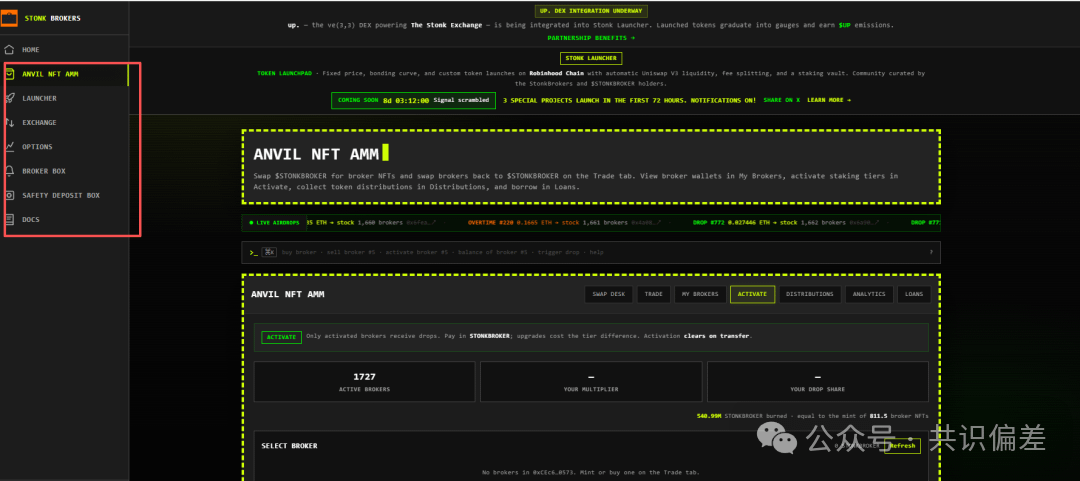Click the UP. DEX Integration Underway banner badge
Viewport: 1080px width, 481px height.
coord(591,11)
